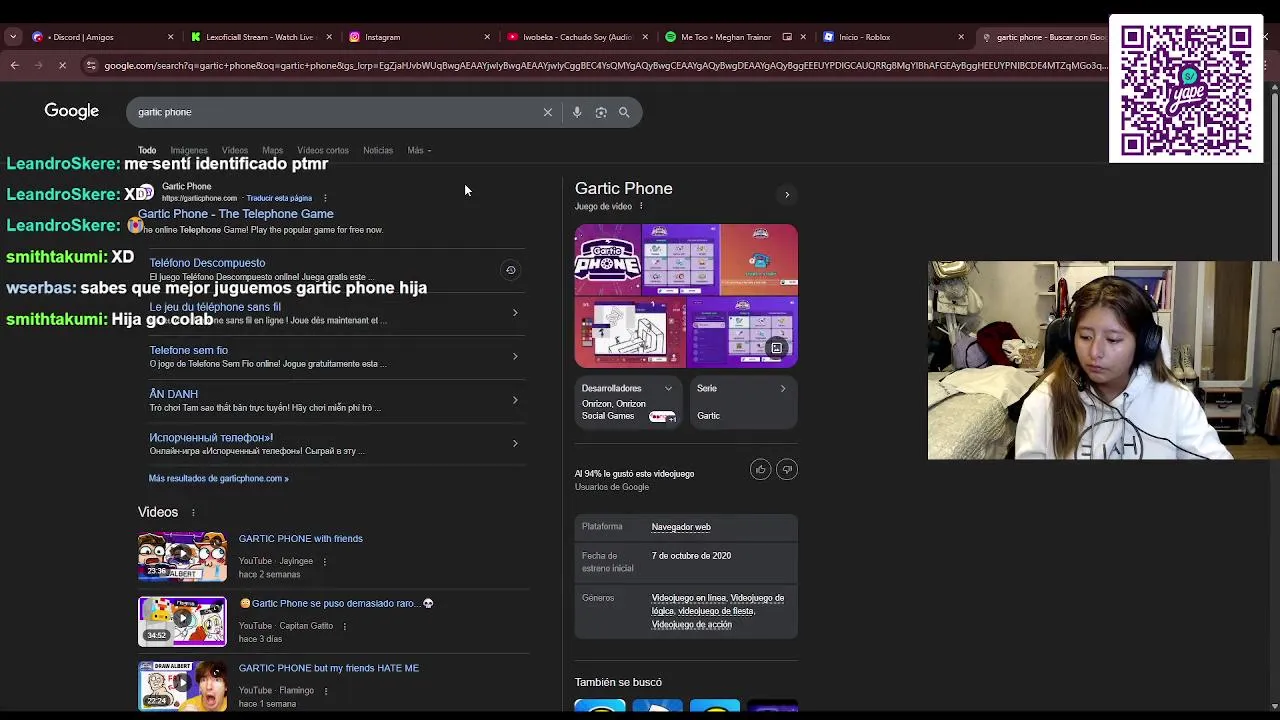Expand arrow for Telefone sem fio row

(x=515, y=356)
